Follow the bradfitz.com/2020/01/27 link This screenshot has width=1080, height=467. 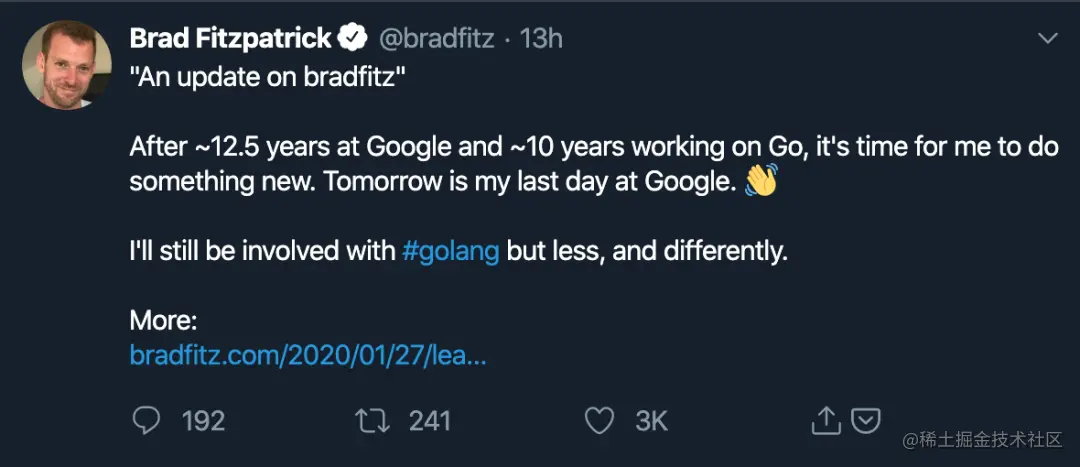tap(308, 355)
